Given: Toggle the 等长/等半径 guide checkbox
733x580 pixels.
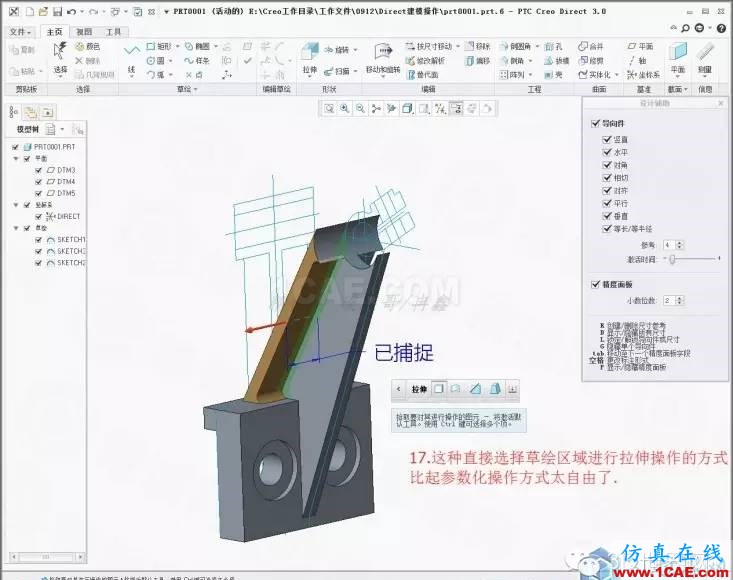Looking at the screenshot, I should 607,229.
